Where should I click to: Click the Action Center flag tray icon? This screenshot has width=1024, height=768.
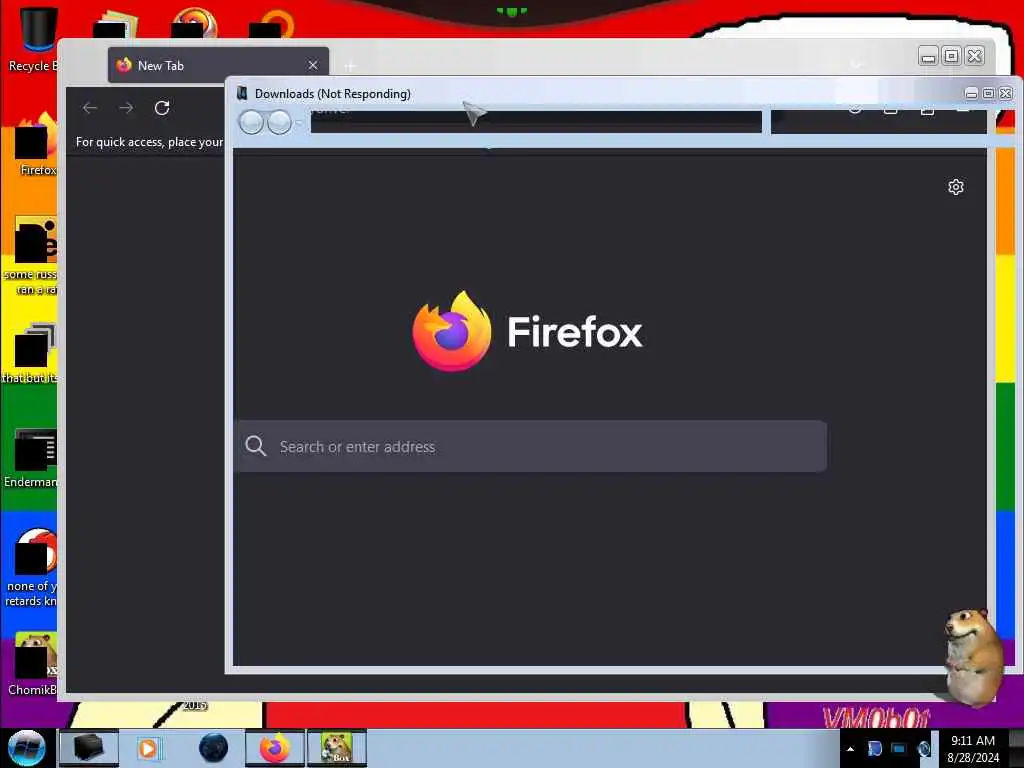[874, 749]
